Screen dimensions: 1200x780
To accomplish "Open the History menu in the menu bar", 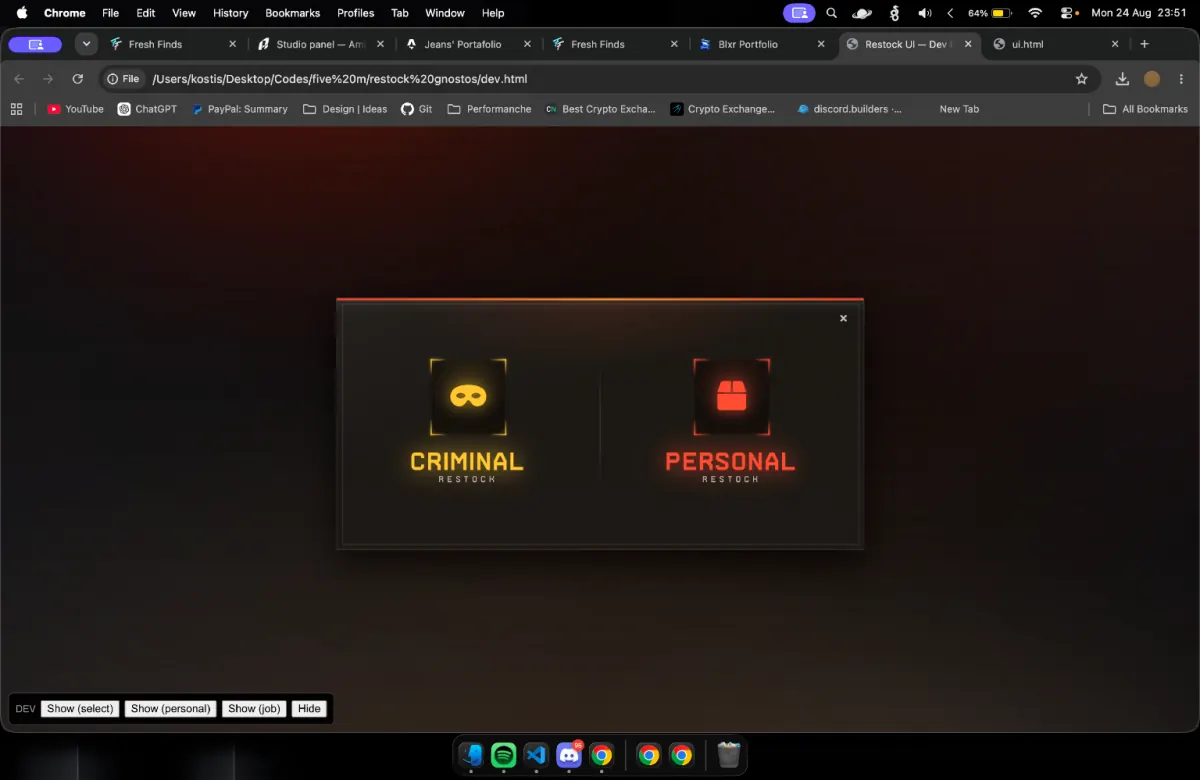I will pos(231,13).
